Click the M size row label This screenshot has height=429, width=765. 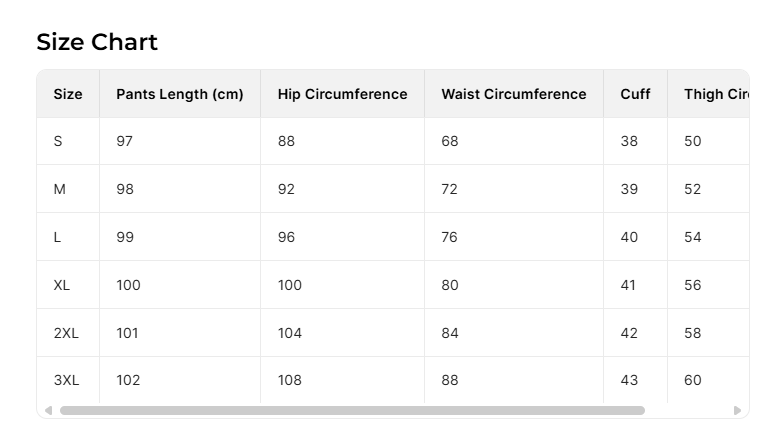[x=59, y=189]
